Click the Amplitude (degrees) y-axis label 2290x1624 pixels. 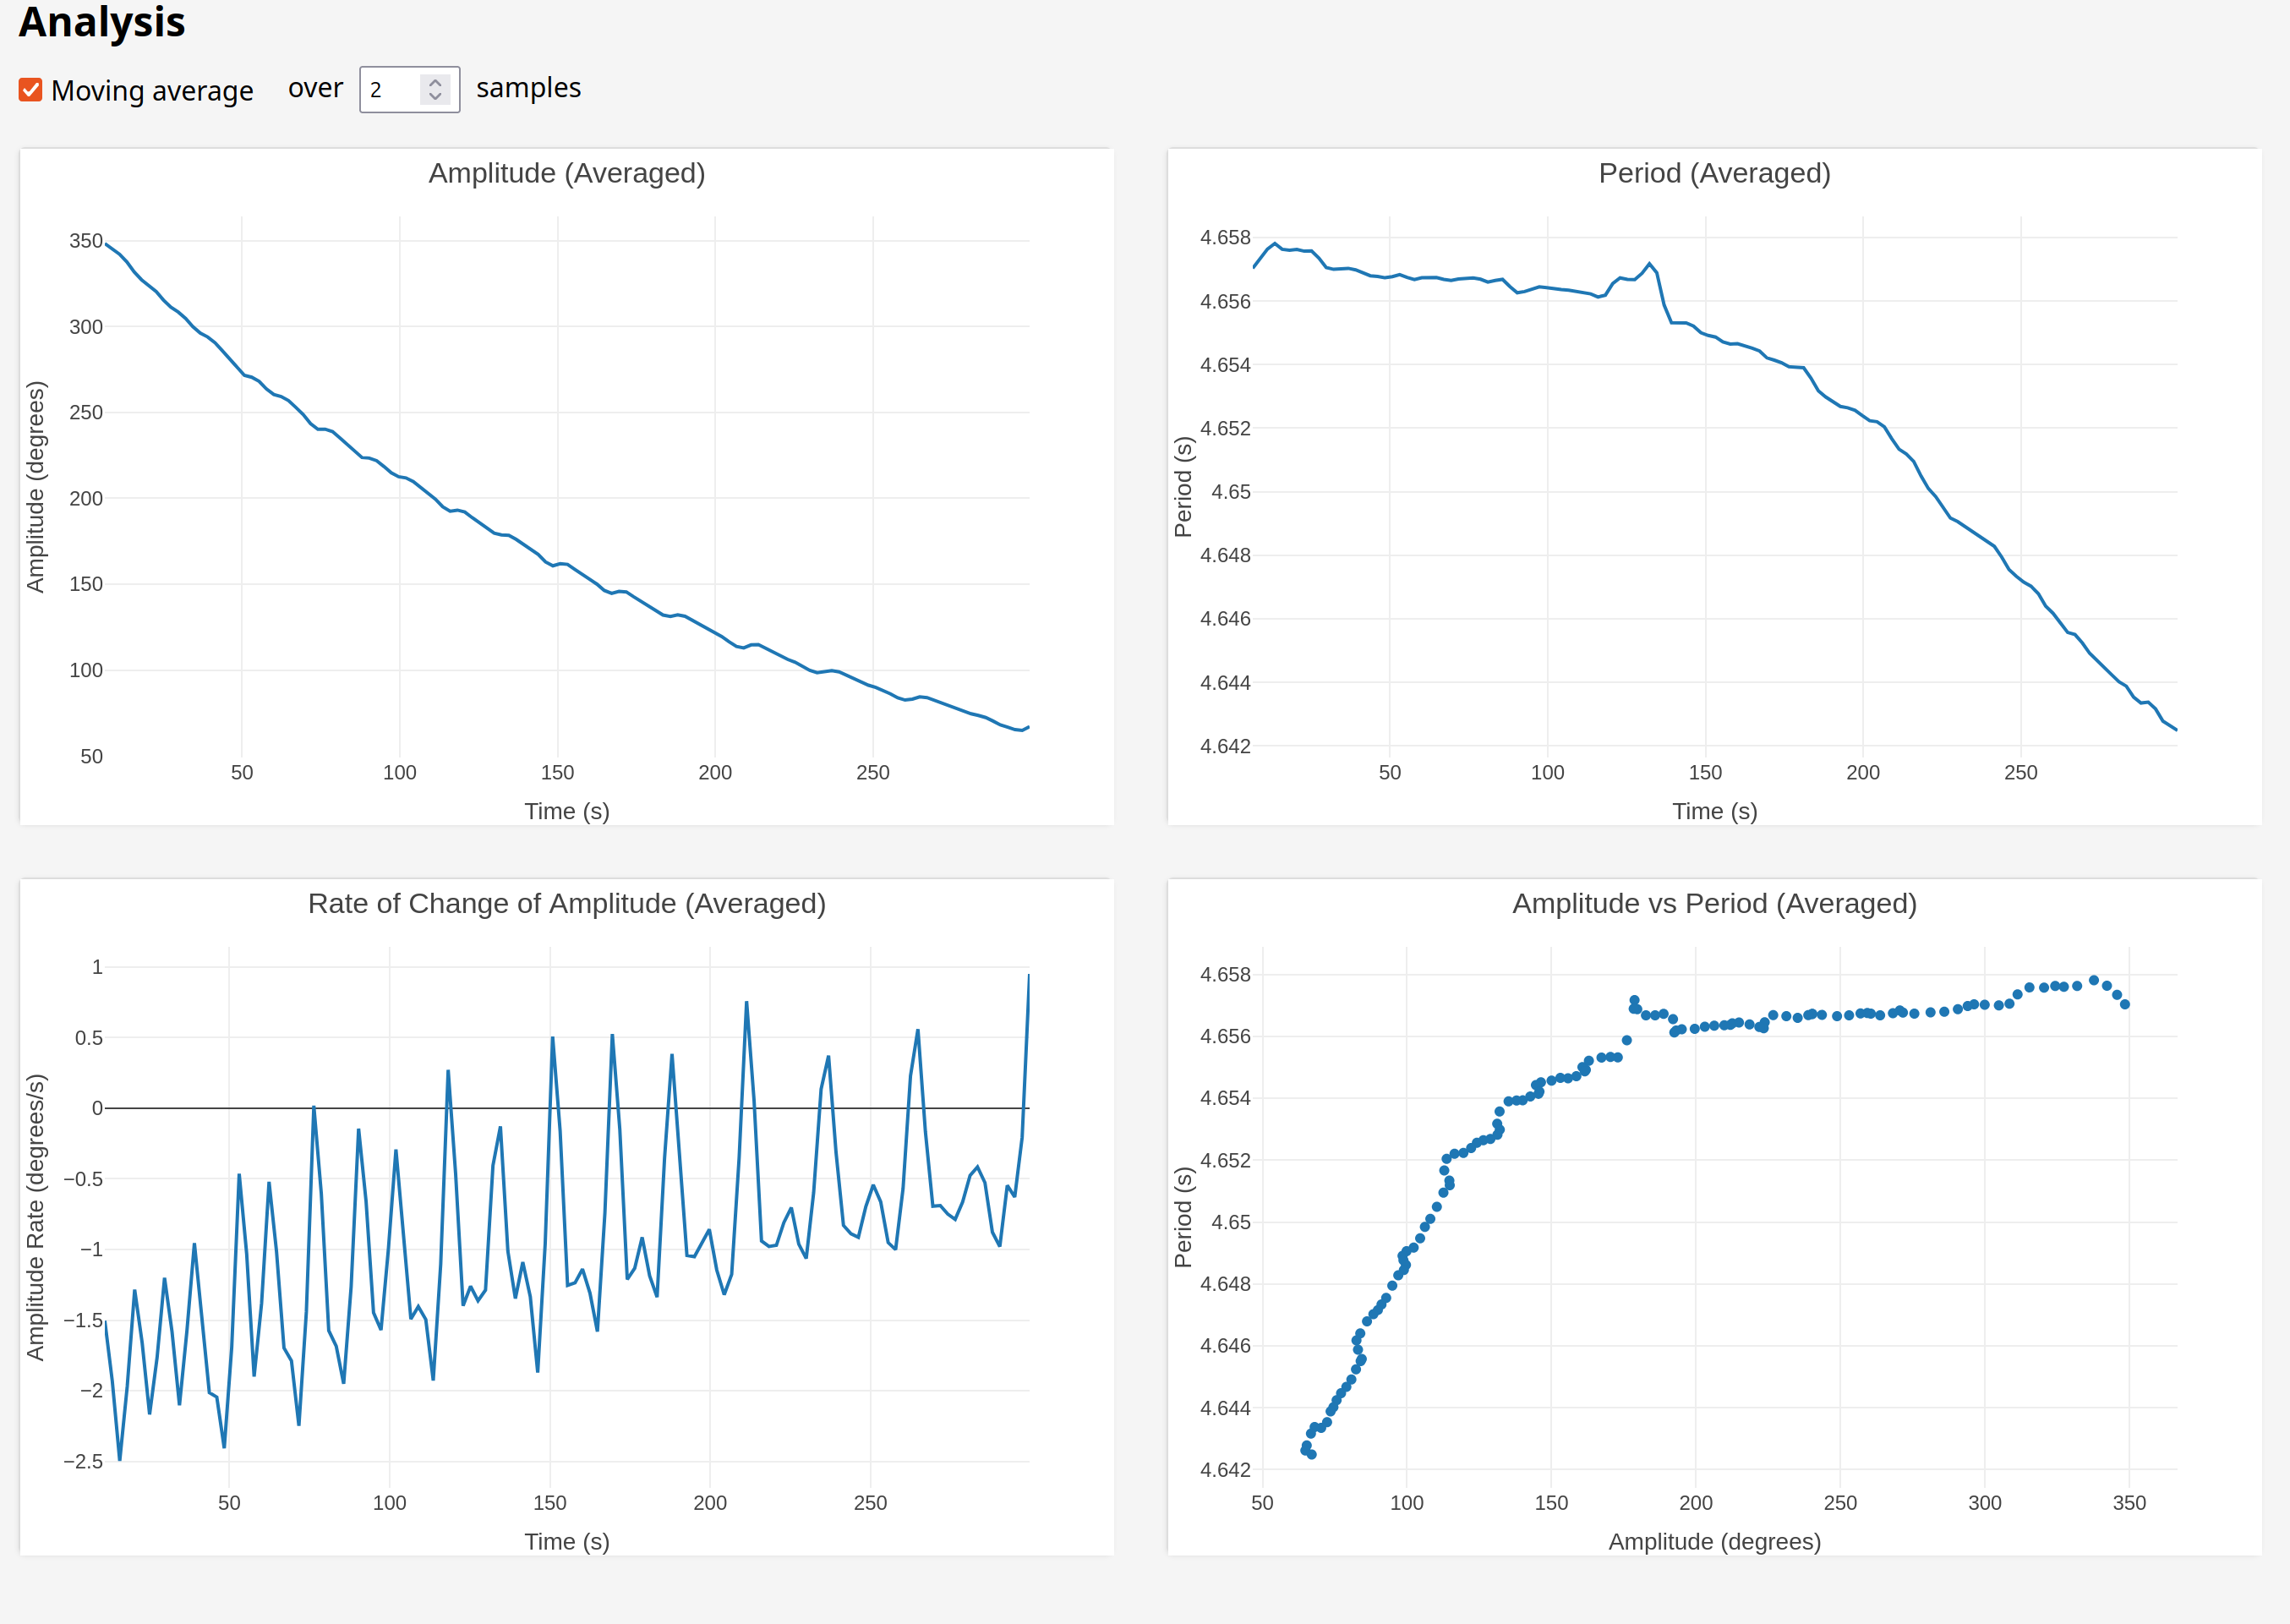(36, 487)
